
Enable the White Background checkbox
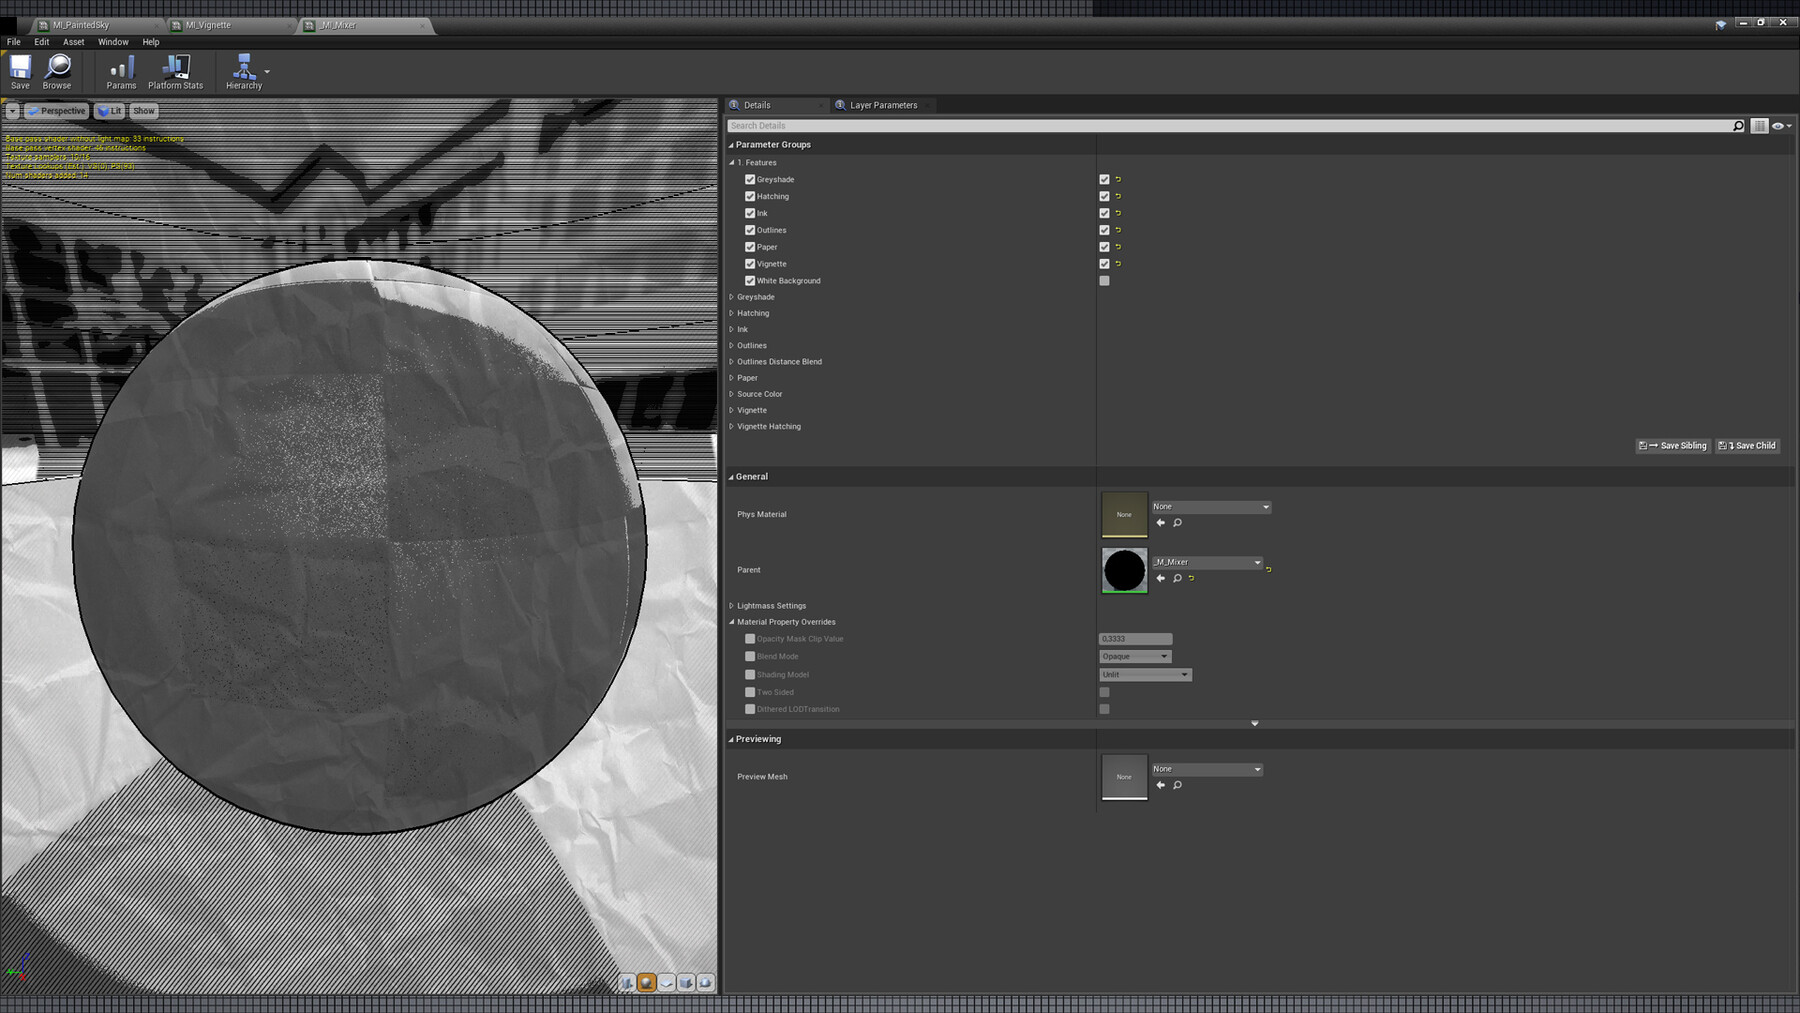[1104, 280]
